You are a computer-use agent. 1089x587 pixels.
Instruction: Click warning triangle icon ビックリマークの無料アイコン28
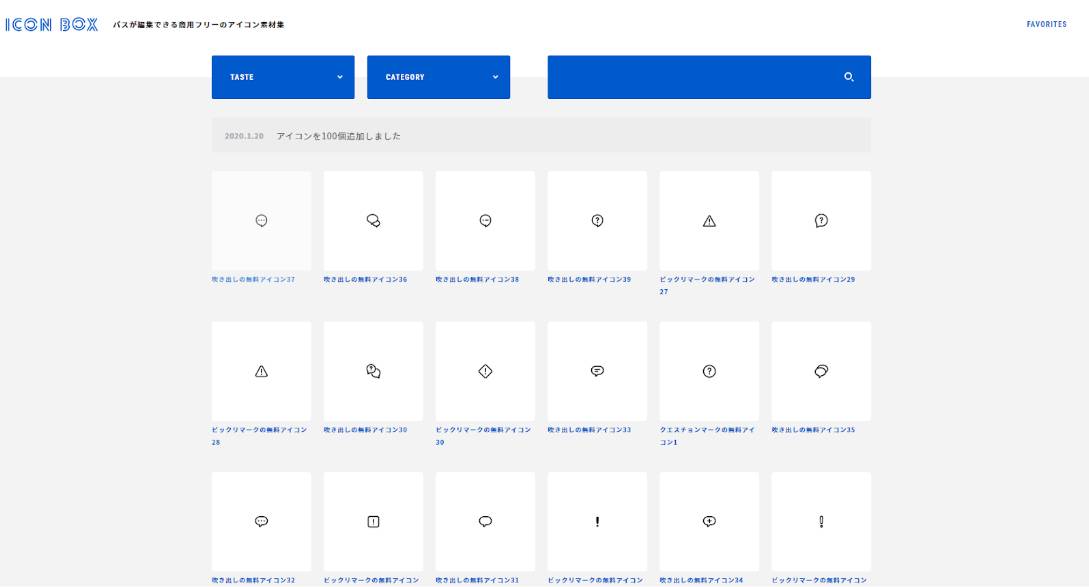point(261,371)
